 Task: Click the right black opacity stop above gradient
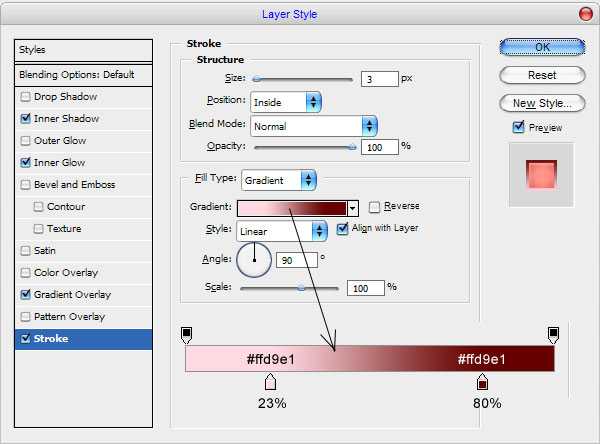553,334
